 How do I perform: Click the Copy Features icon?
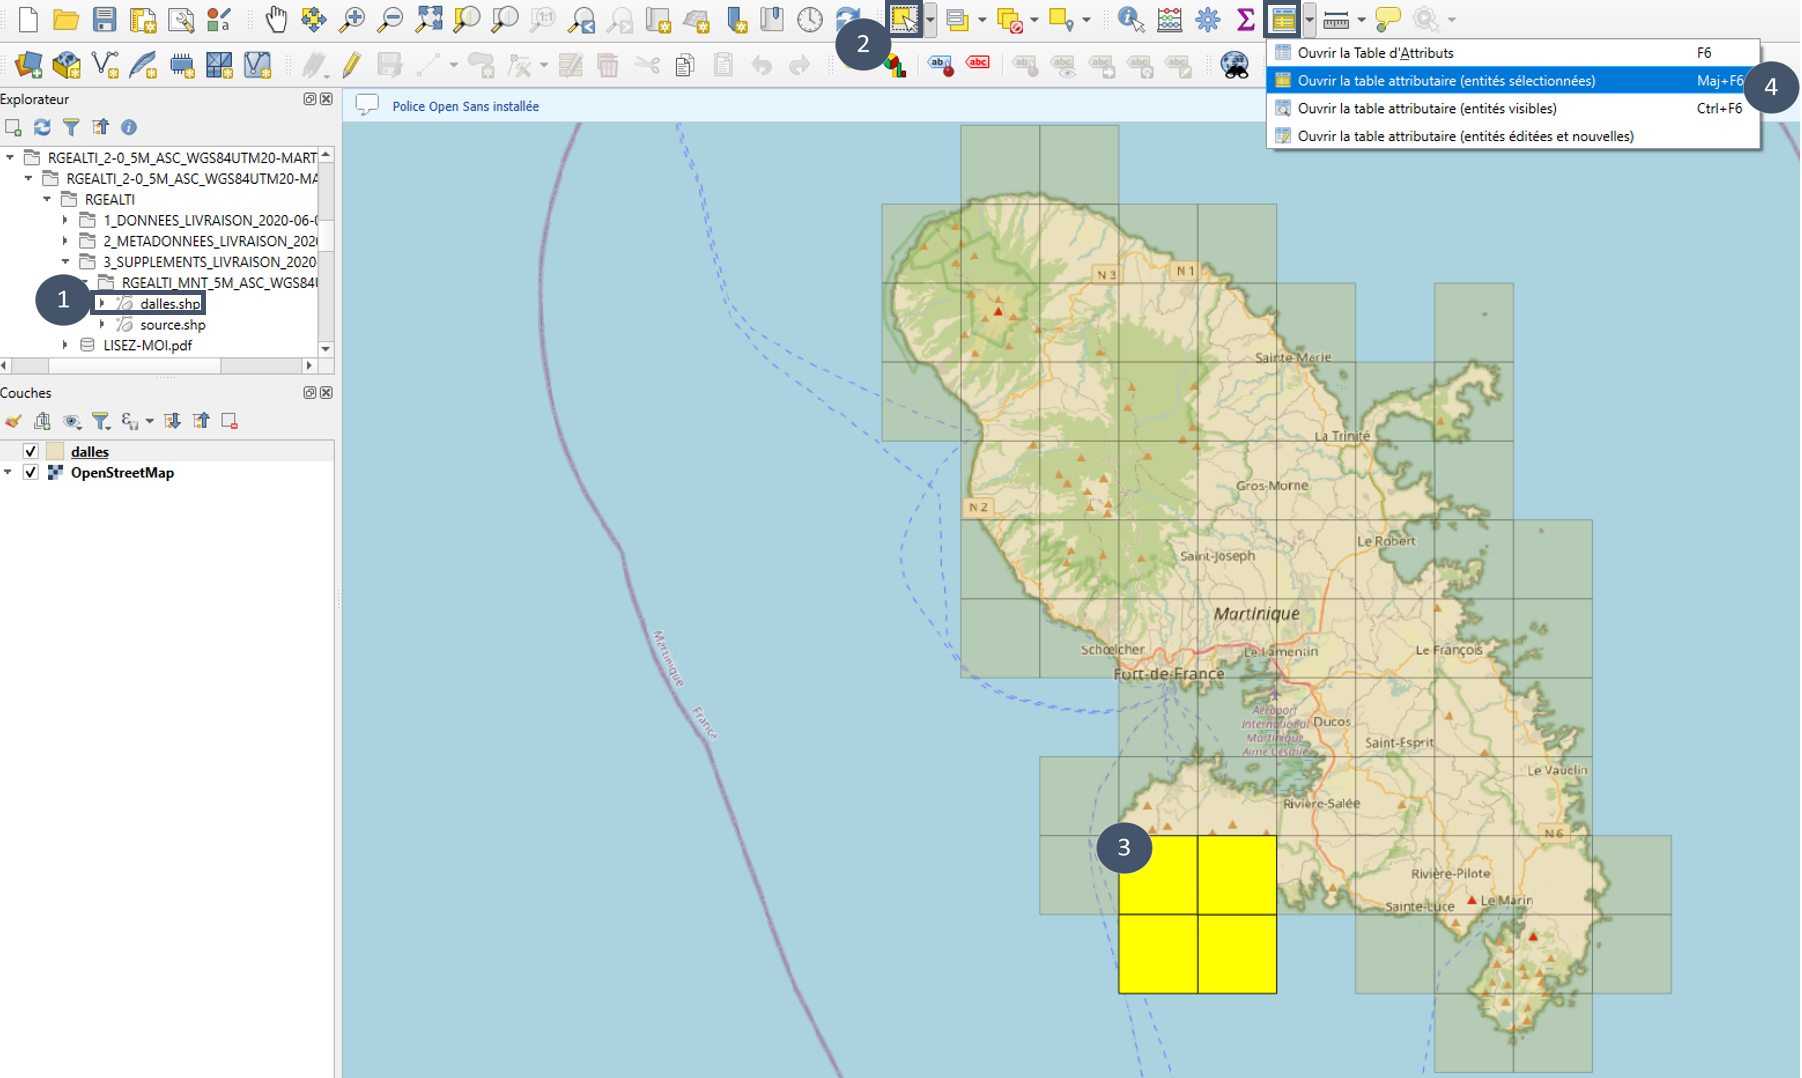click(x=685, y=66)
